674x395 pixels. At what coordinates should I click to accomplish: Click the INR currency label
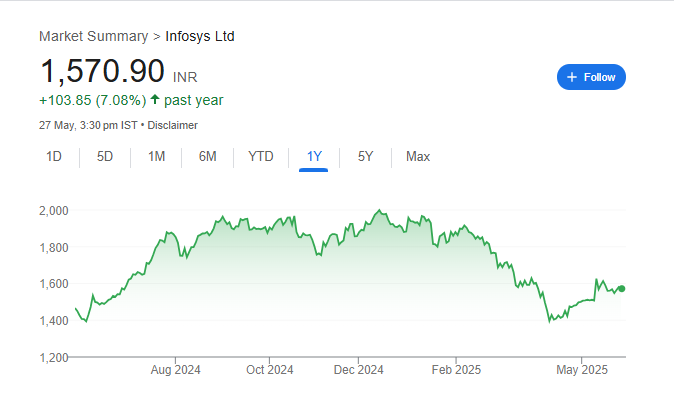click(185, 77)
